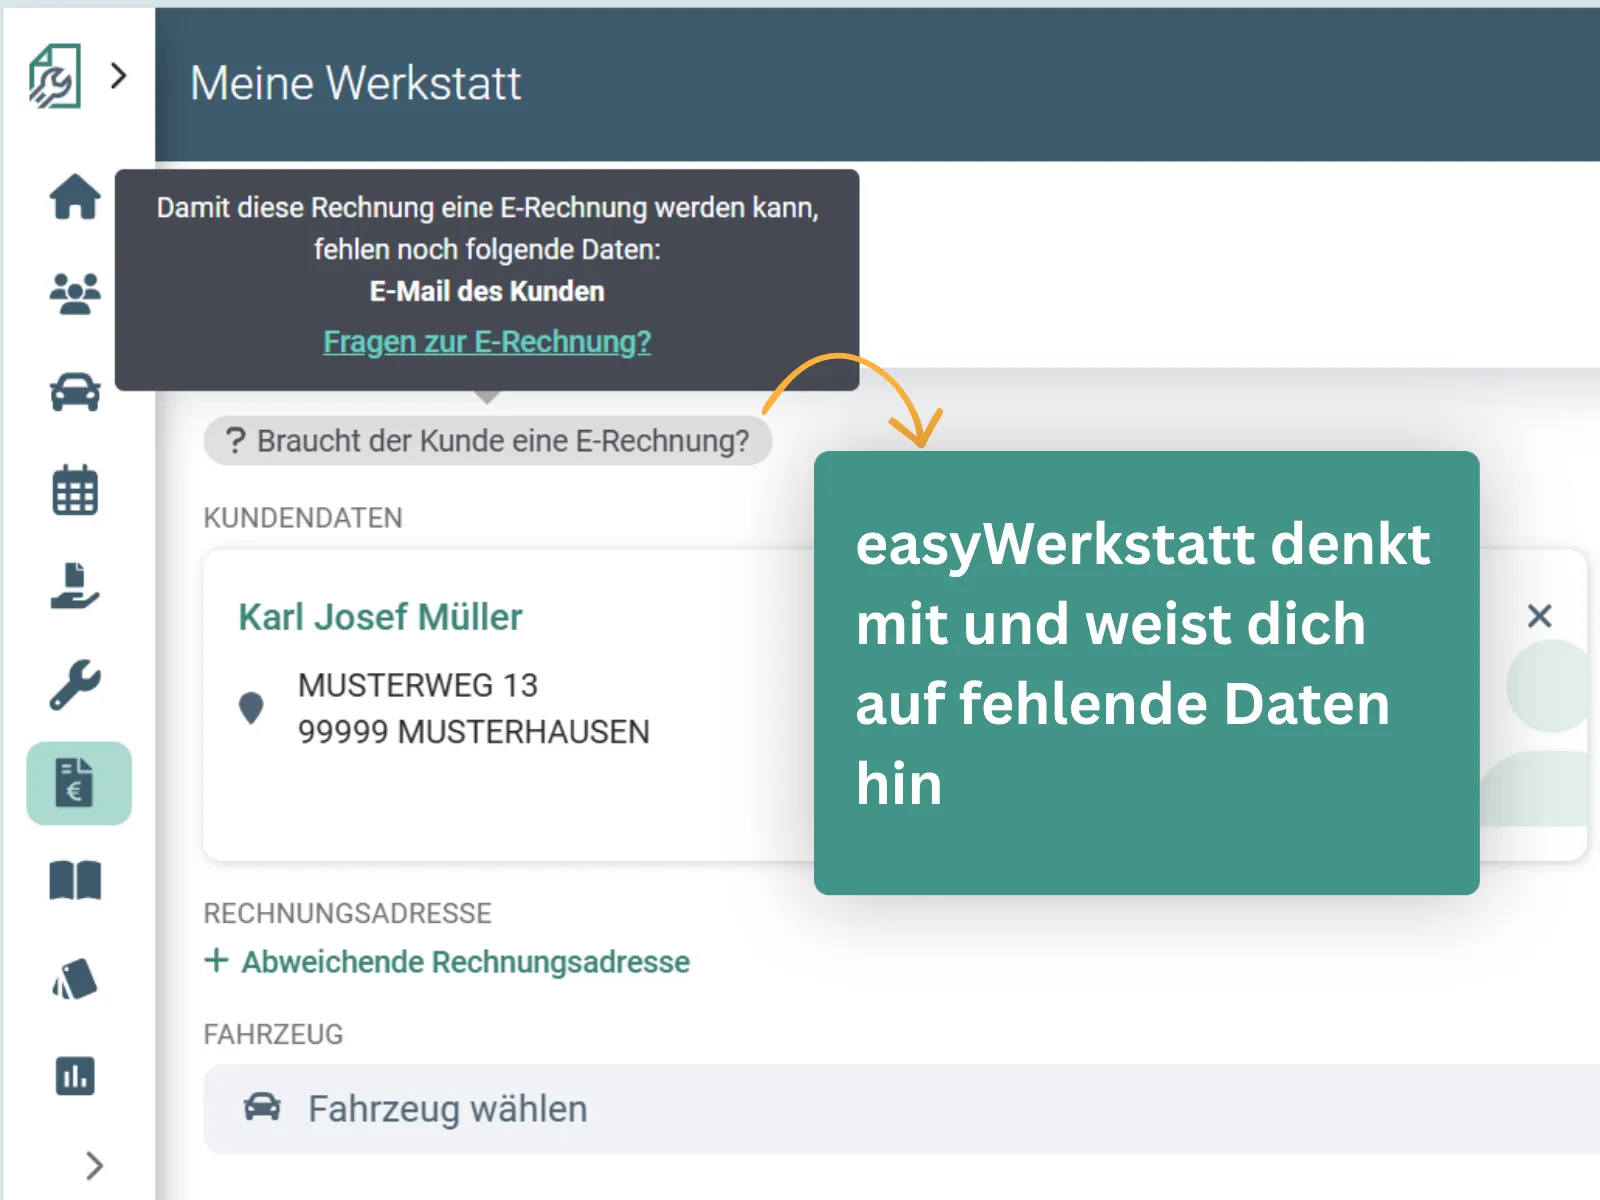Open the cards swatch icon in sidebar
This screenshot has height=1200, width=1600.
[75, 979]
